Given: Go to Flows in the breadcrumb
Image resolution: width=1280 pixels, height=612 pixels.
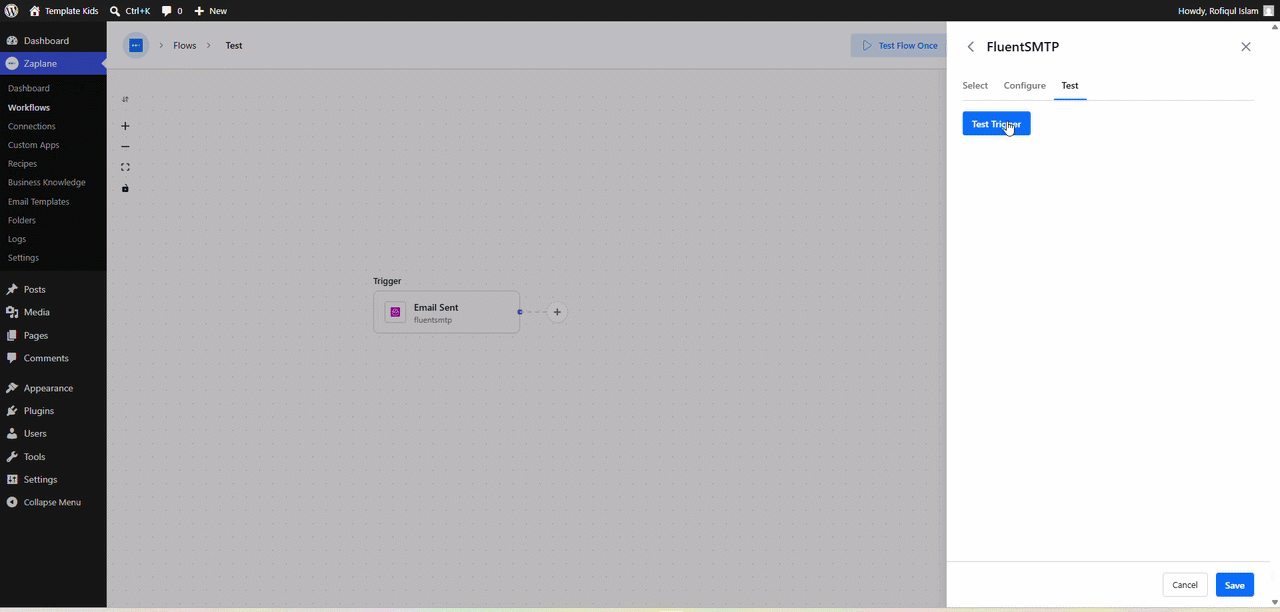Looking at the screenshot, I should pyautogui.click(x=185, y=46).
